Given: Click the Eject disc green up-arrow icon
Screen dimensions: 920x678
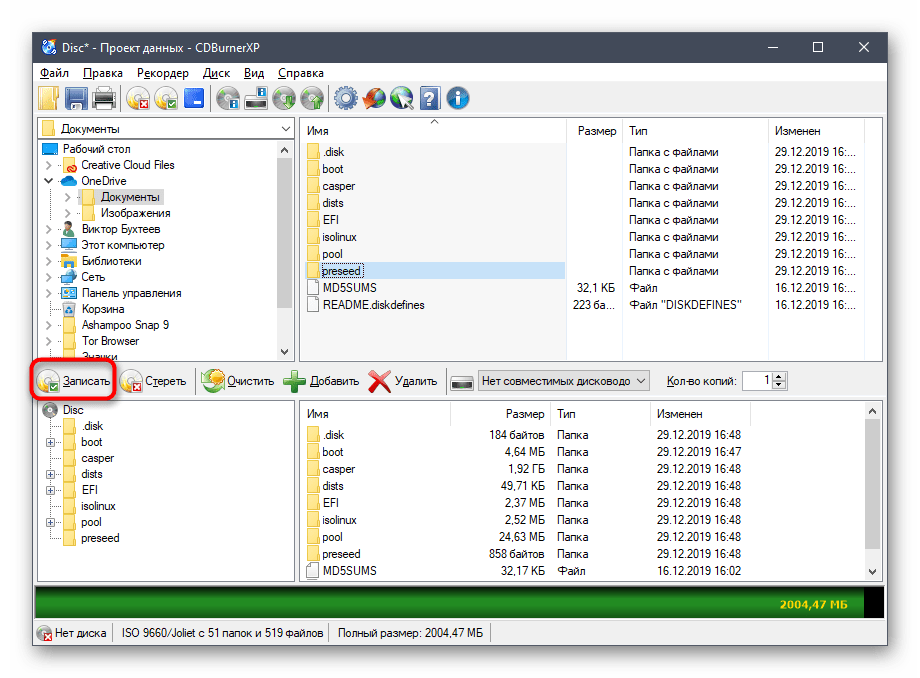Looking at the screenshot, I should tap(312, 98).
